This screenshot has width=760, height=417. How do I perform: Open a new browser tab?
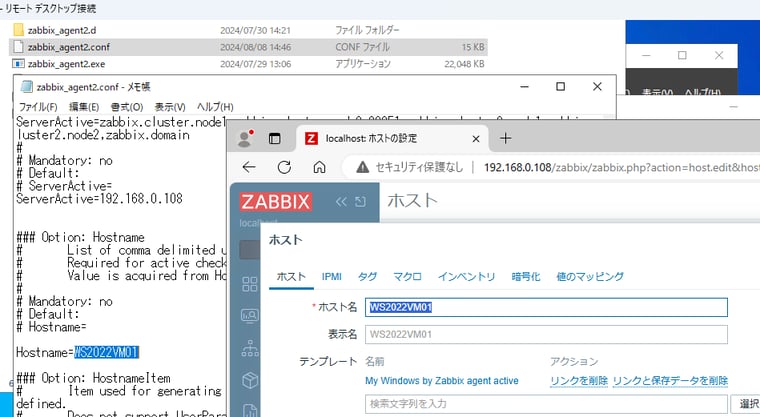(x=506, y=139)
